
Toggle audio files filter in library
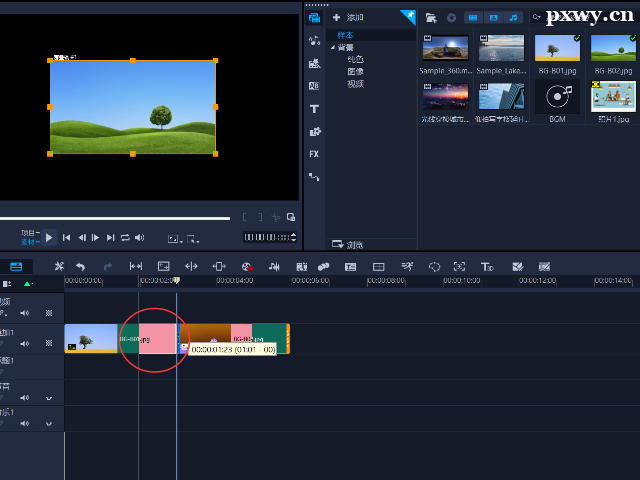click(x=514, y=17)
